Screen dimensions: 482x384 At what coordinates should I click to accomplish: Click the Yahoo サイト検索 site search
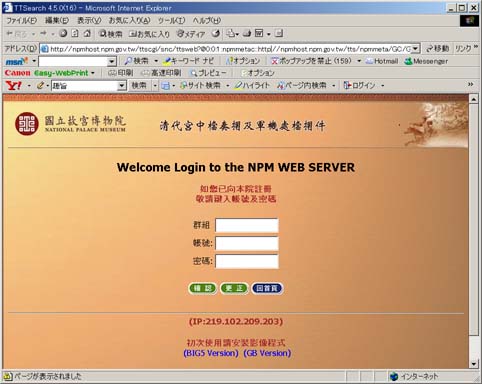[x=200, y=86]
